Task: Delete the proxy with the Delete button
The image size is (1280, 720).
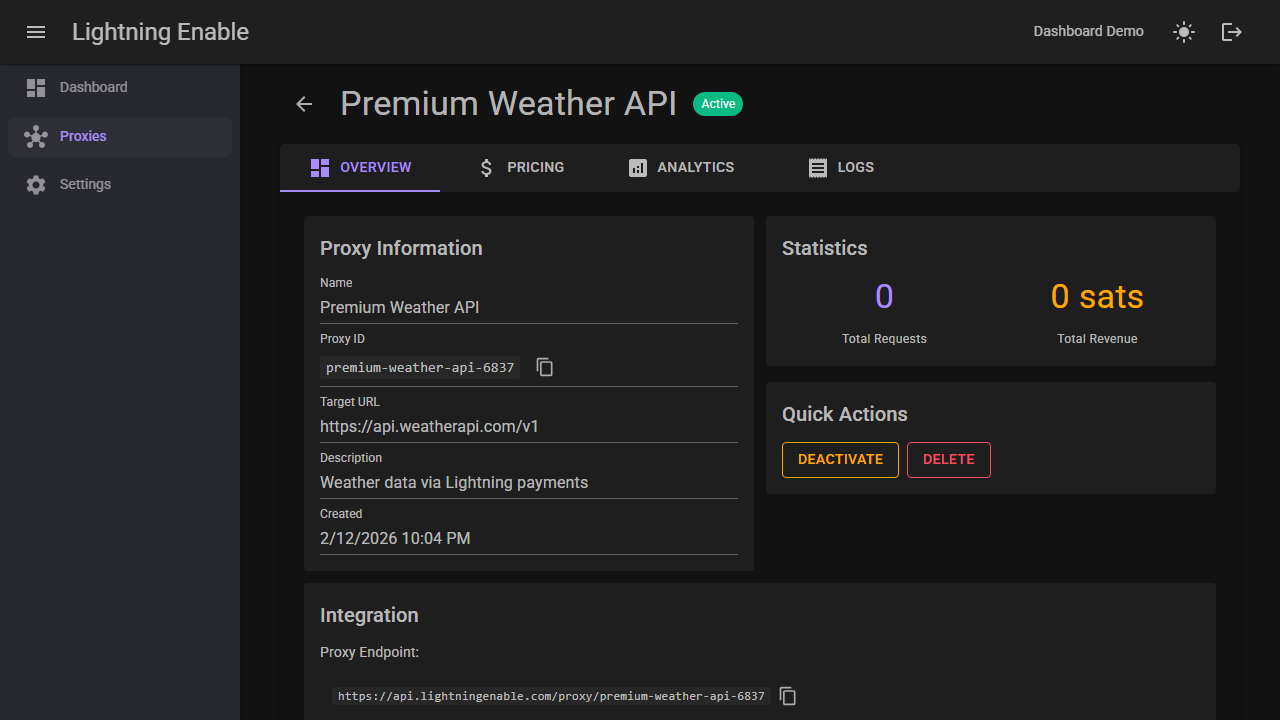Action: point(948,459)
